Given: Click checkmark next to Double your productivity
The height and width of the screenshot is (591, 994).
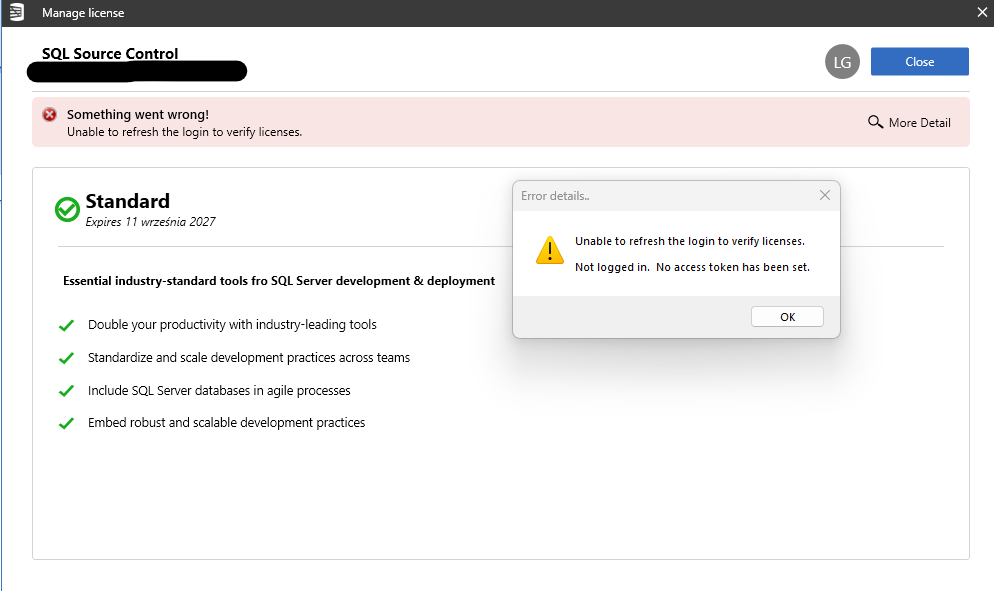Looking at the screenshot, I should [66, 325].
